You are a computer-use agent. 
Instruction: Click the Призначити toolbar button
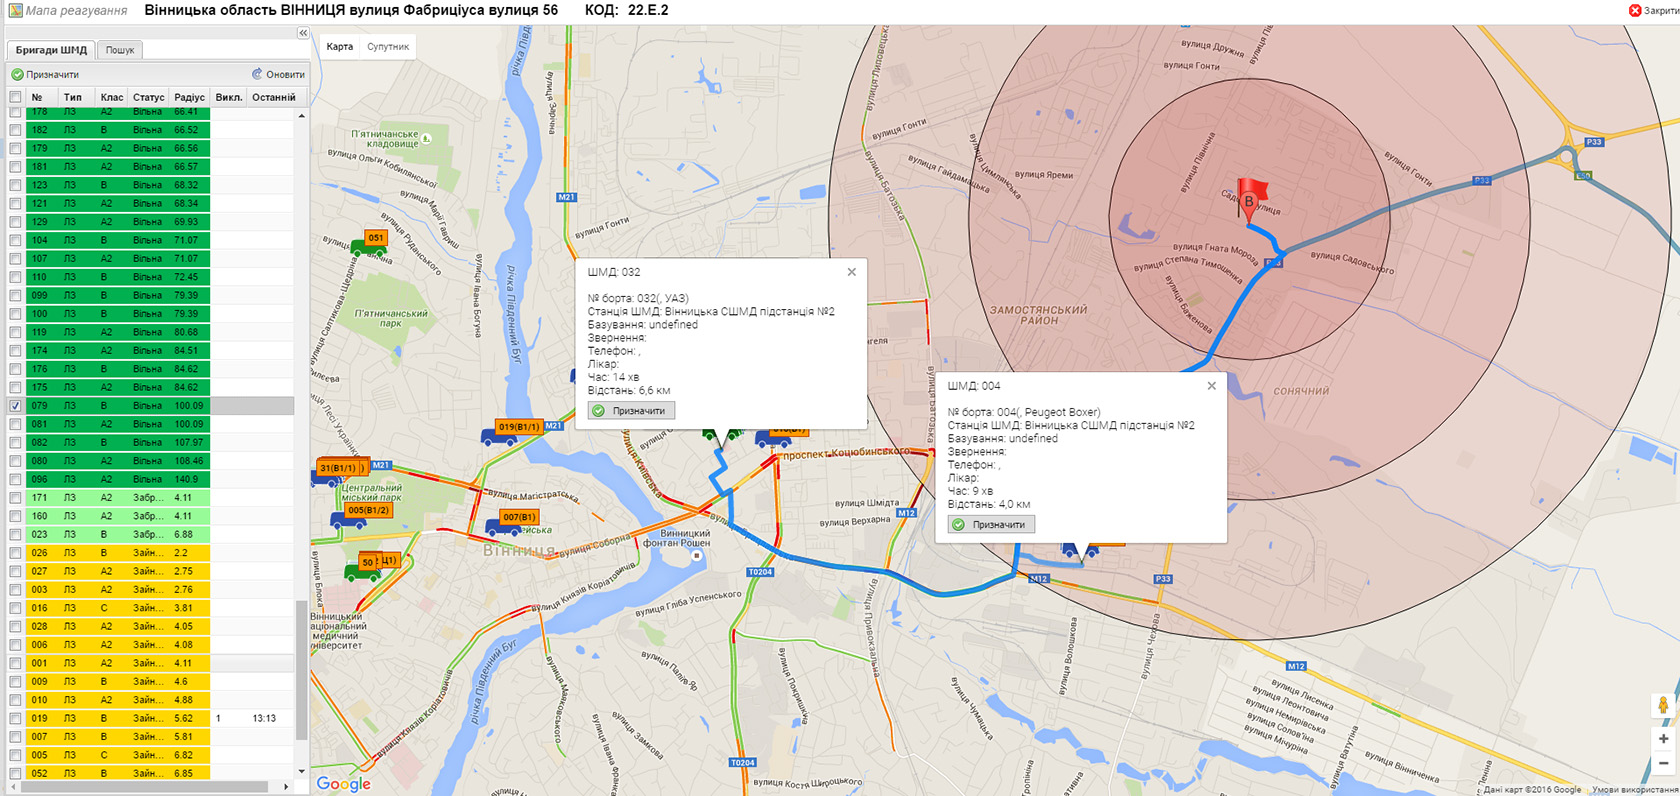(x=45, y=74)
